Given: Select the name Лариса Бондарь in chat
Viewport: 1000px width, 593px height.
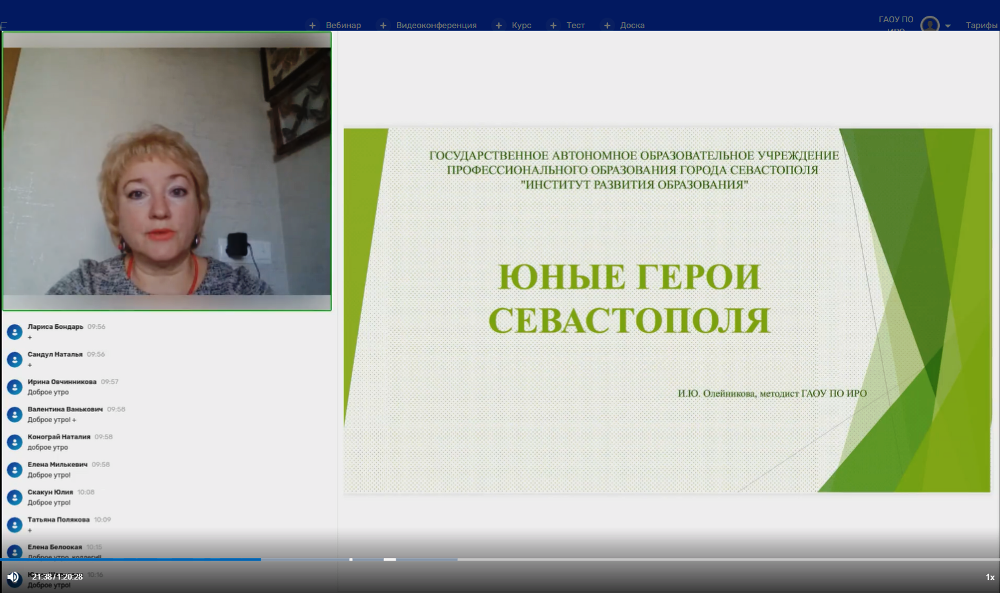Looking at the screenshot, I should pyautogui.click(x=55, y=326).
